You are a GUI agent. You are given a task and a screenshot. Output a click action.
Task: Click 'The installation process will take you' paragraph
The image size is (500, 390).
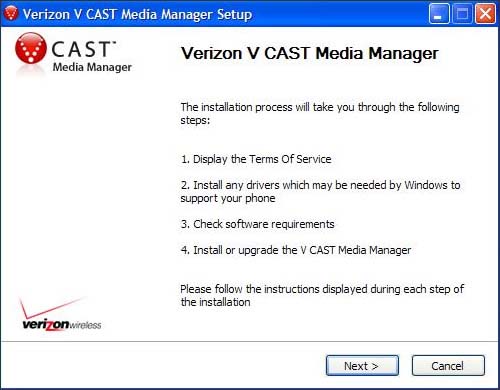click(x=320, y=113)
